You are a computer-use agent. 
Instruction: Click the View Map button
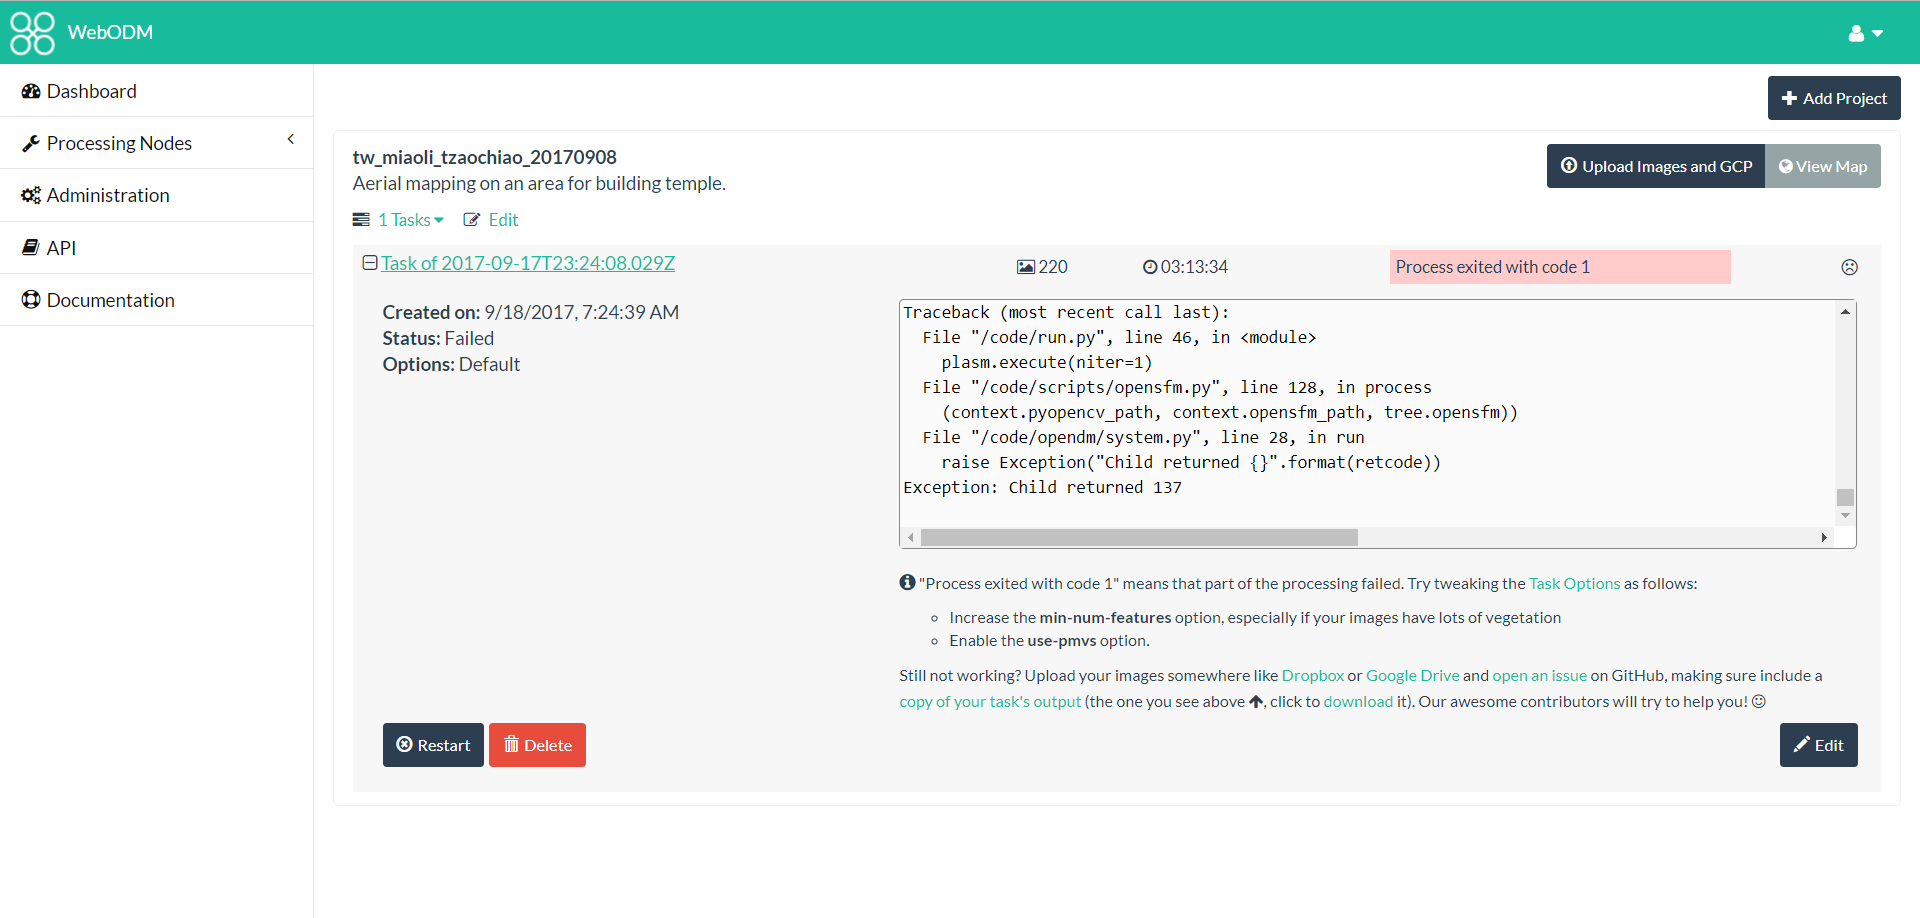coord(1823,166)
